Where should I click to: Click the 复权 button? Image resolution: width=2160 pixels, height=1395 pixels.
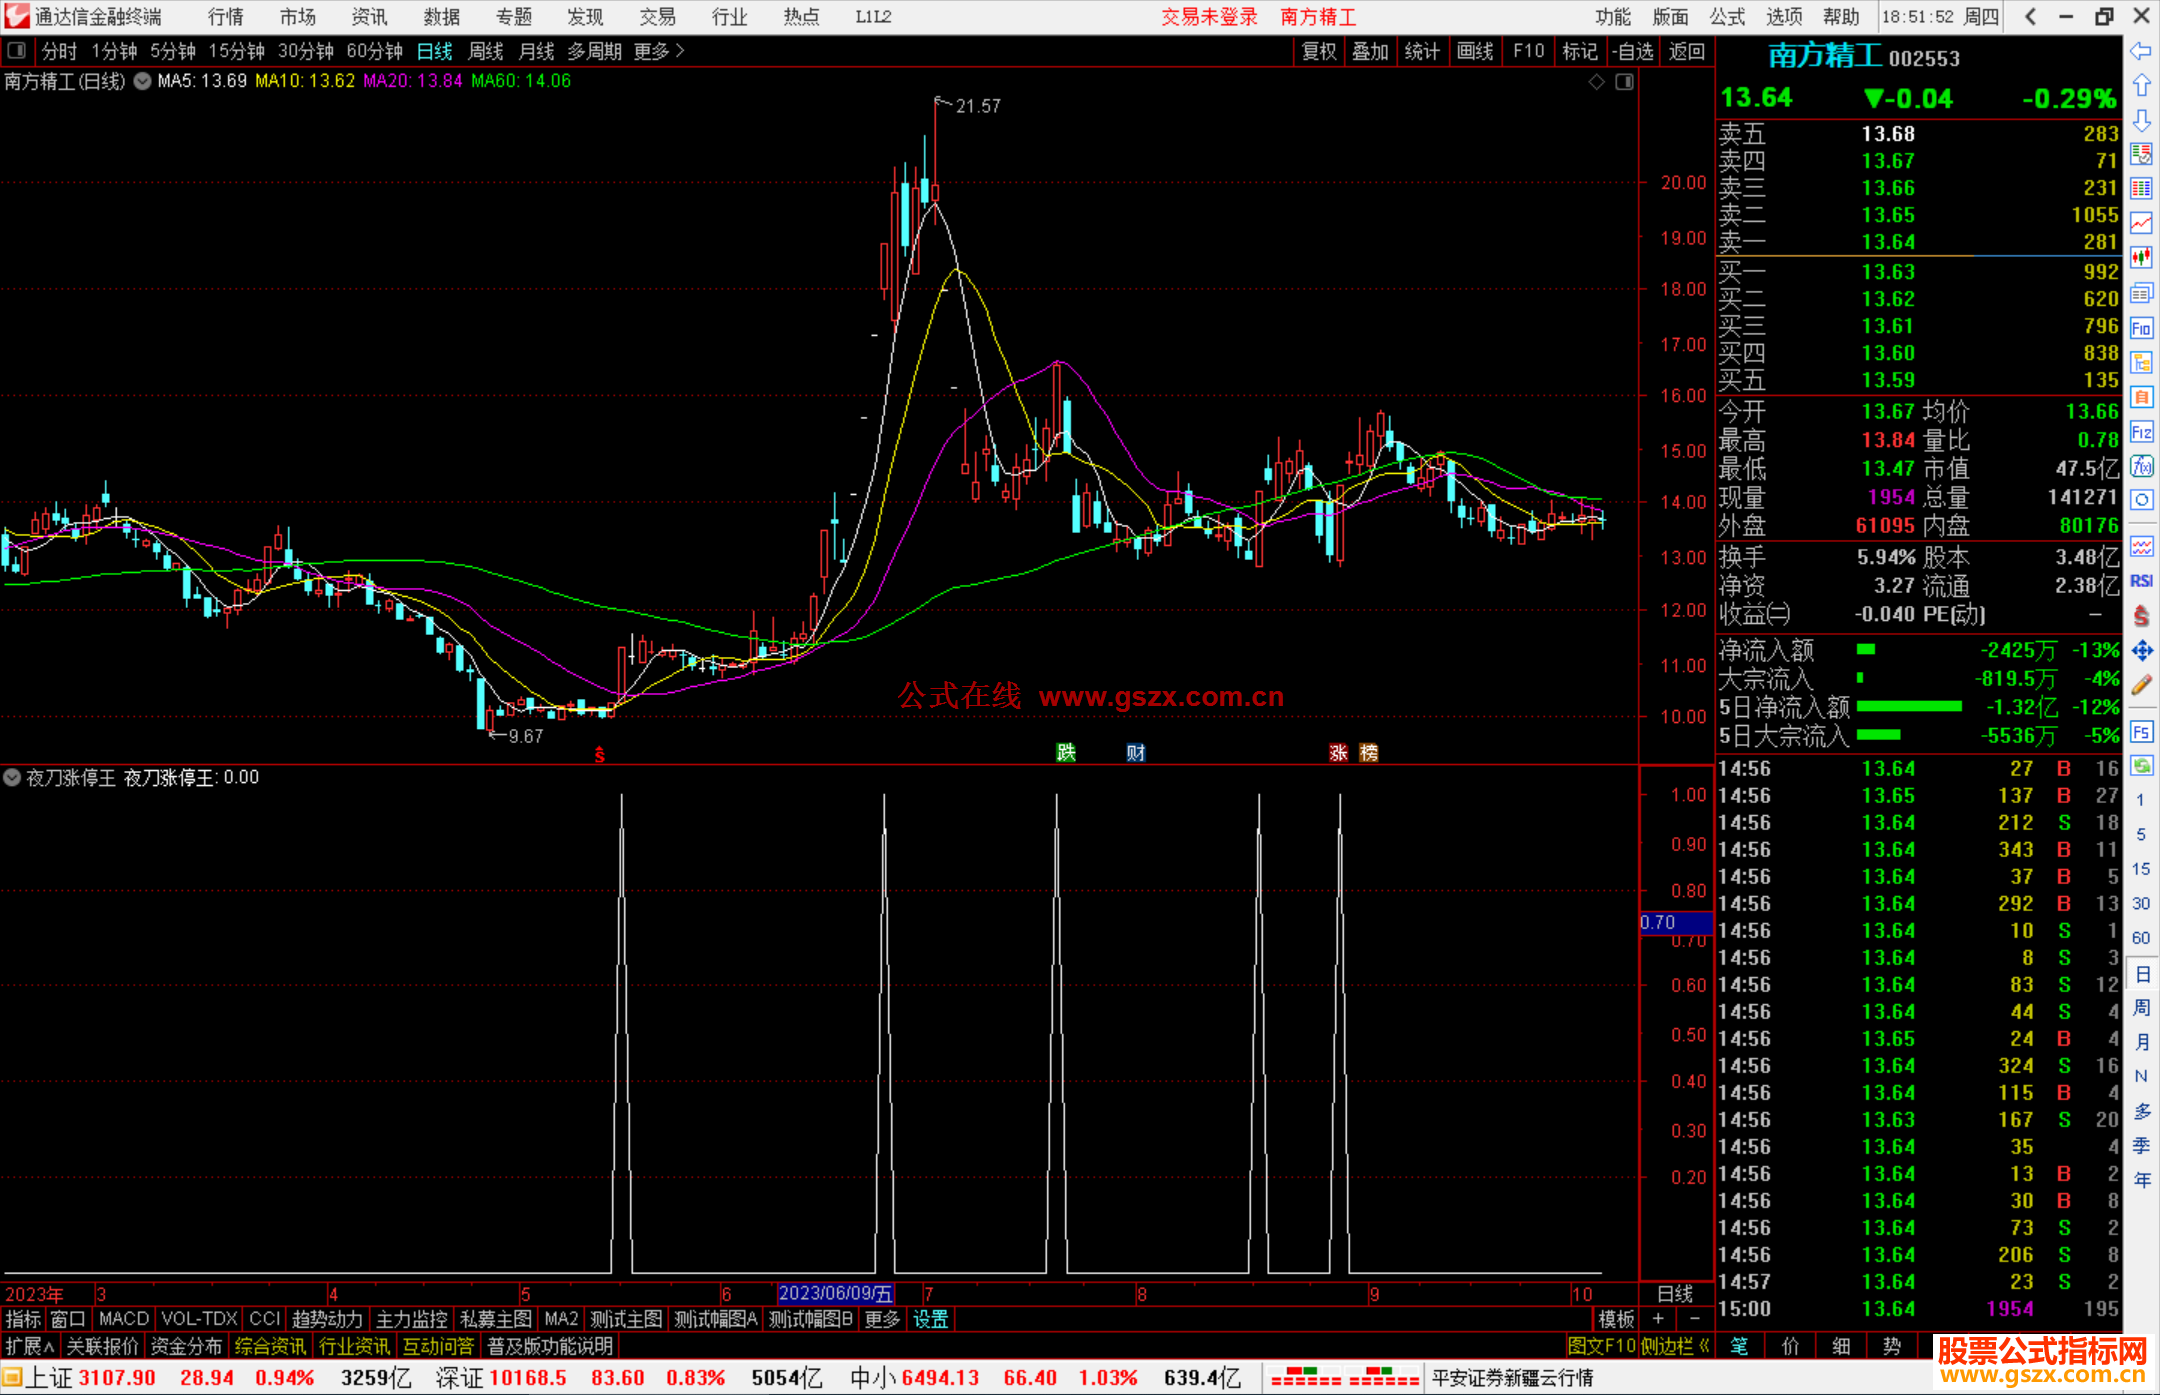coord(1319,51)
